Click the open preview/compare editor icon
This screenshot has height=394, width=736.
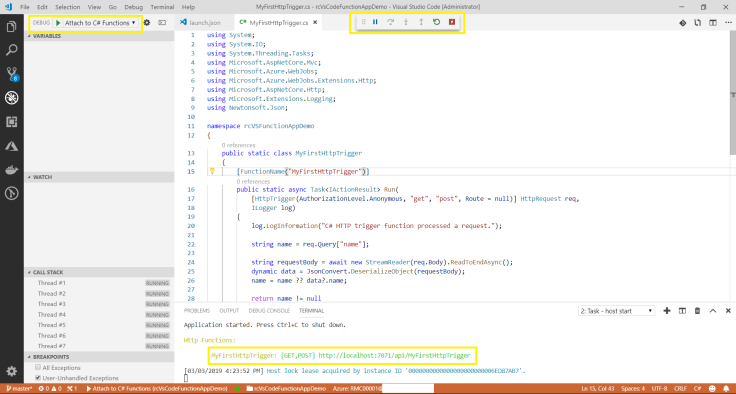(698, 23)
